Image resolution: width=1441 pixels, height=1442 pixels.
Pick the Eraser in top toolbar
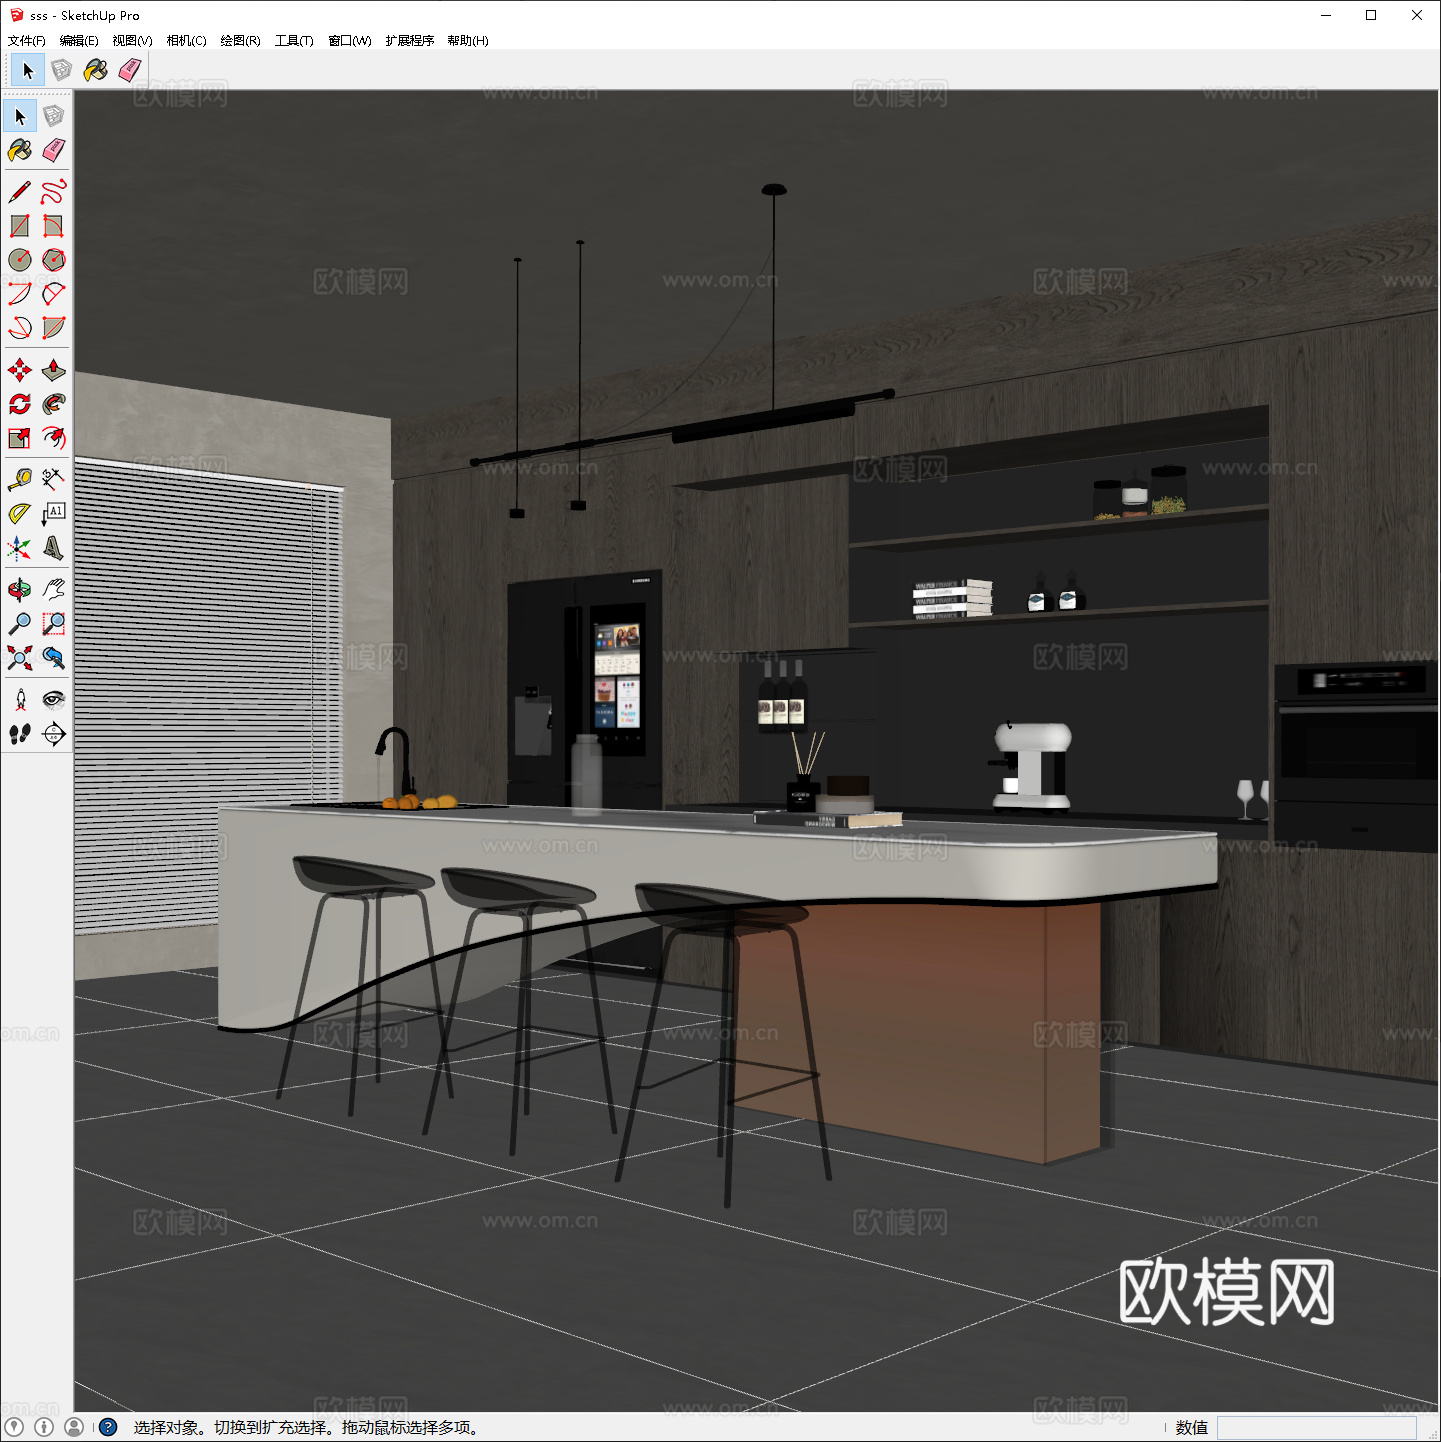pyautogui.click(x=130, y=70)
